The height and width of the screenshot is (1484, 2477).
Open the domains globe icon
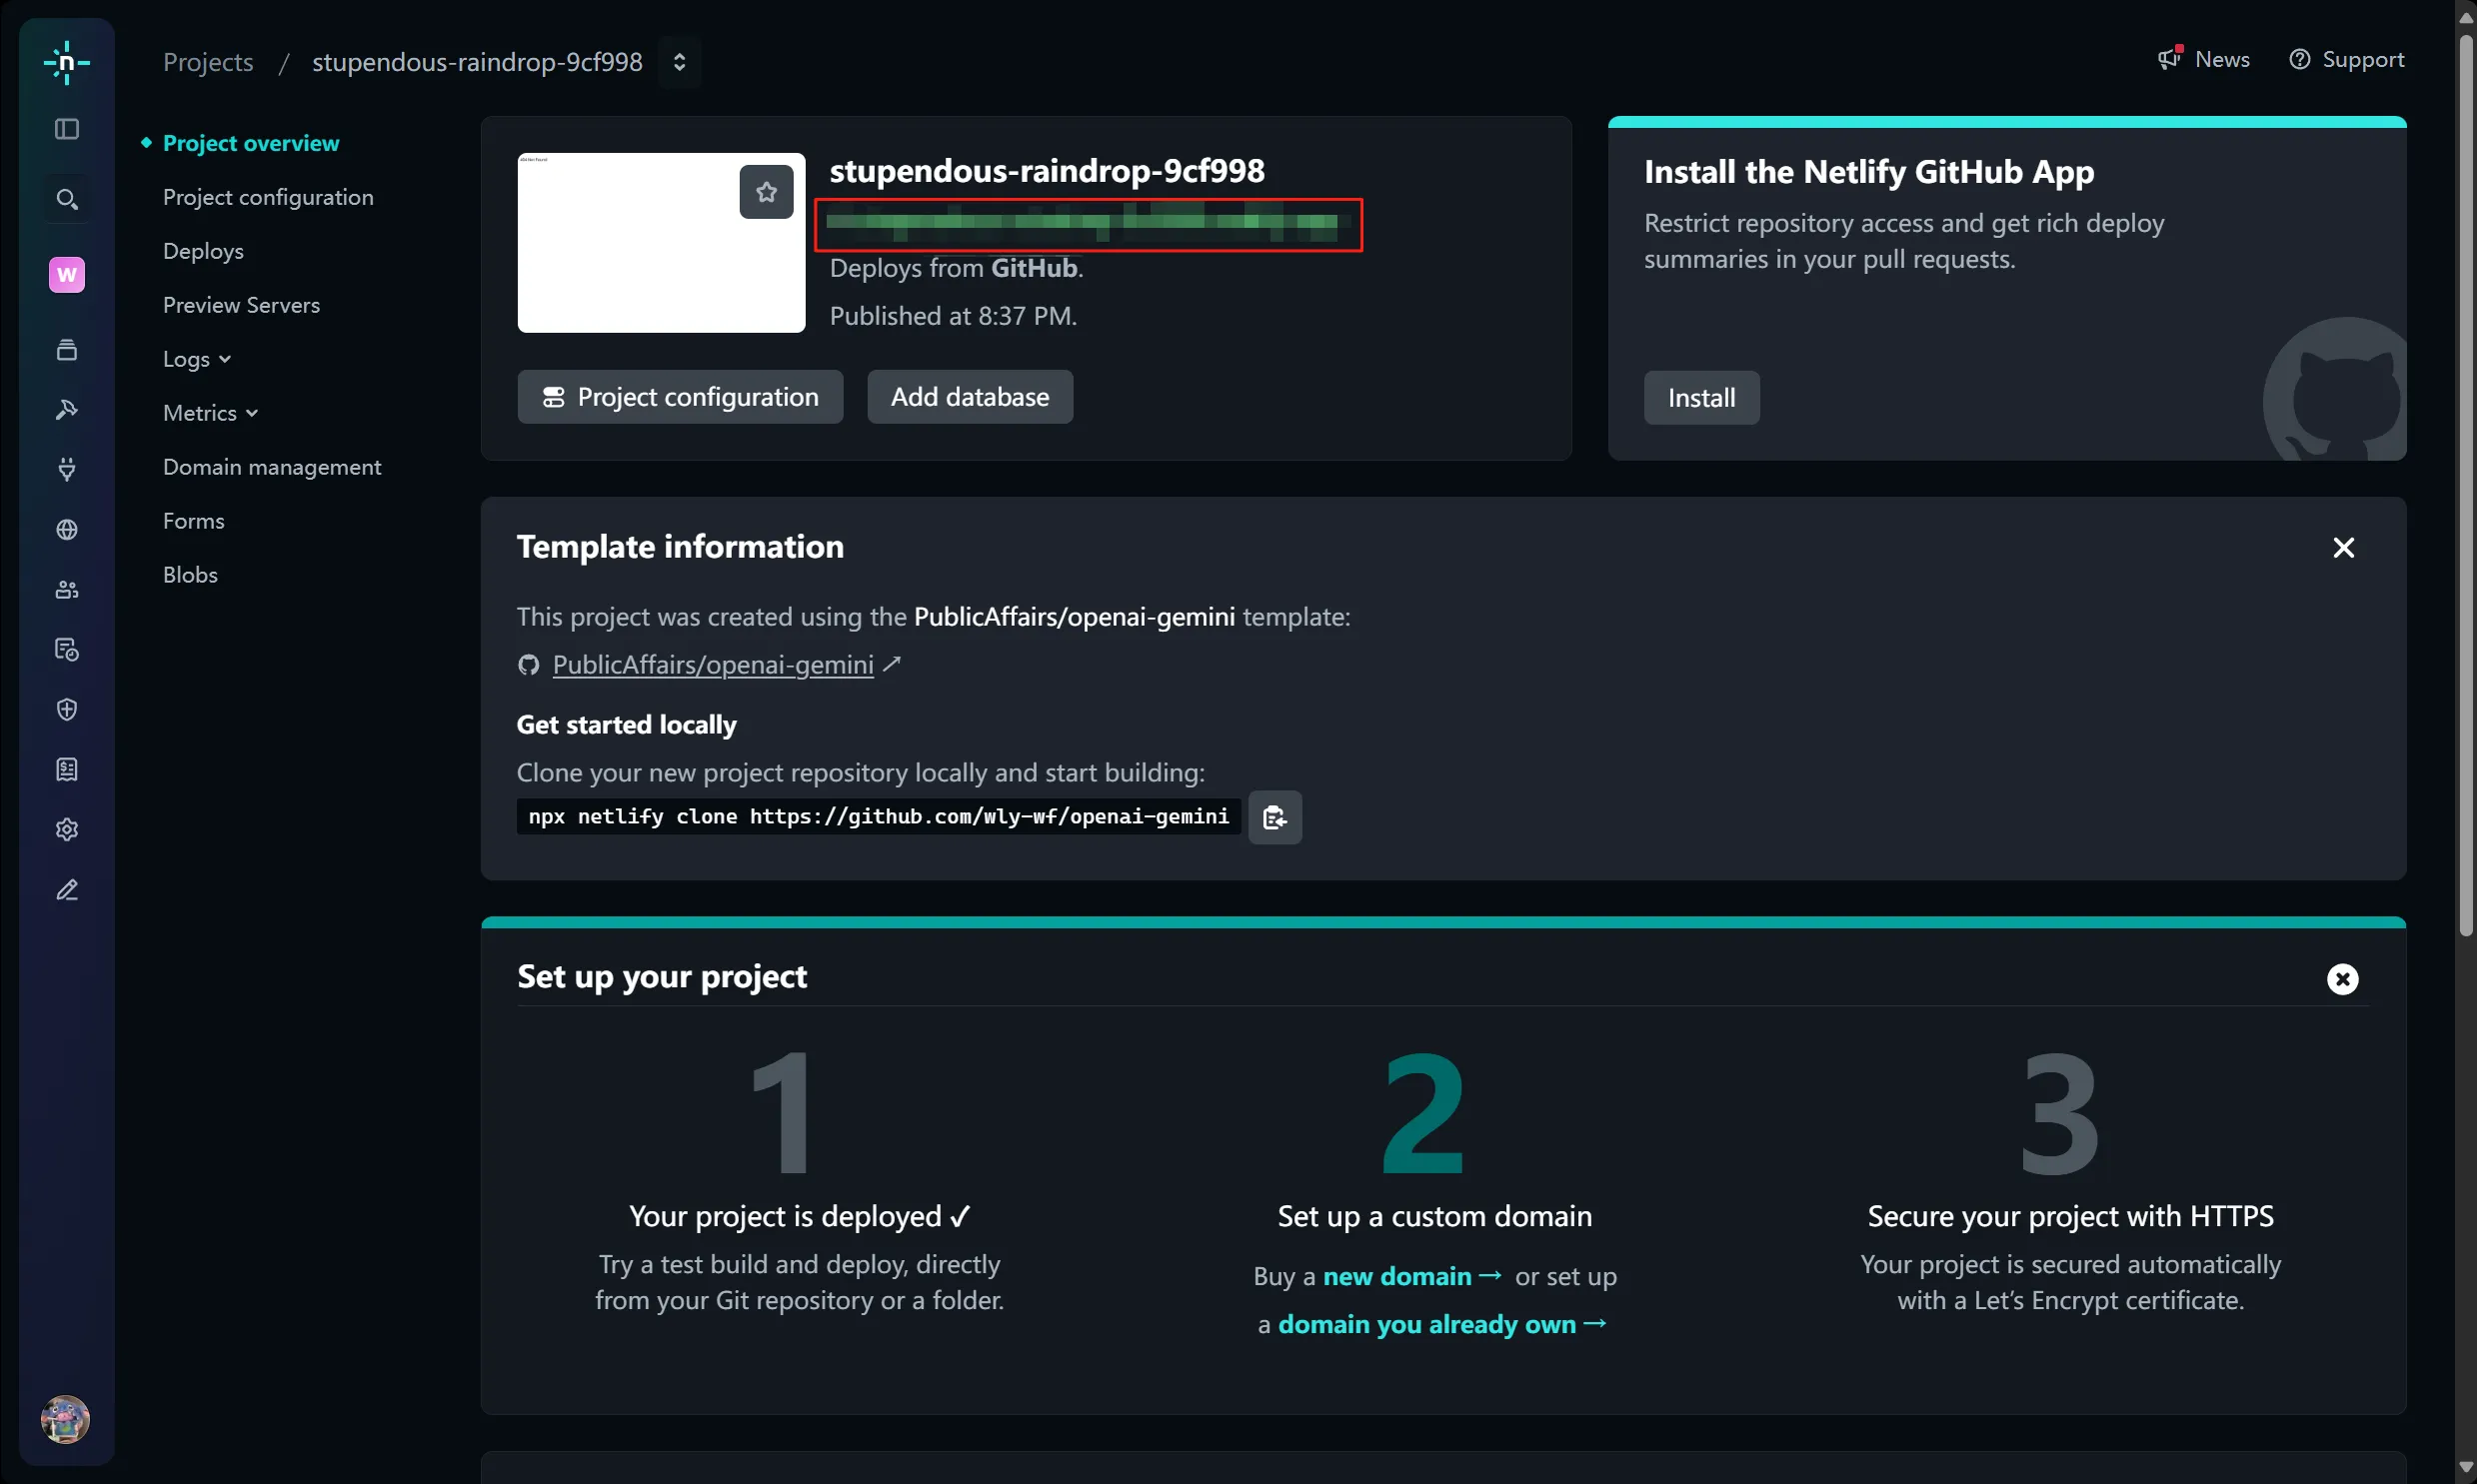tap(66, 529)
